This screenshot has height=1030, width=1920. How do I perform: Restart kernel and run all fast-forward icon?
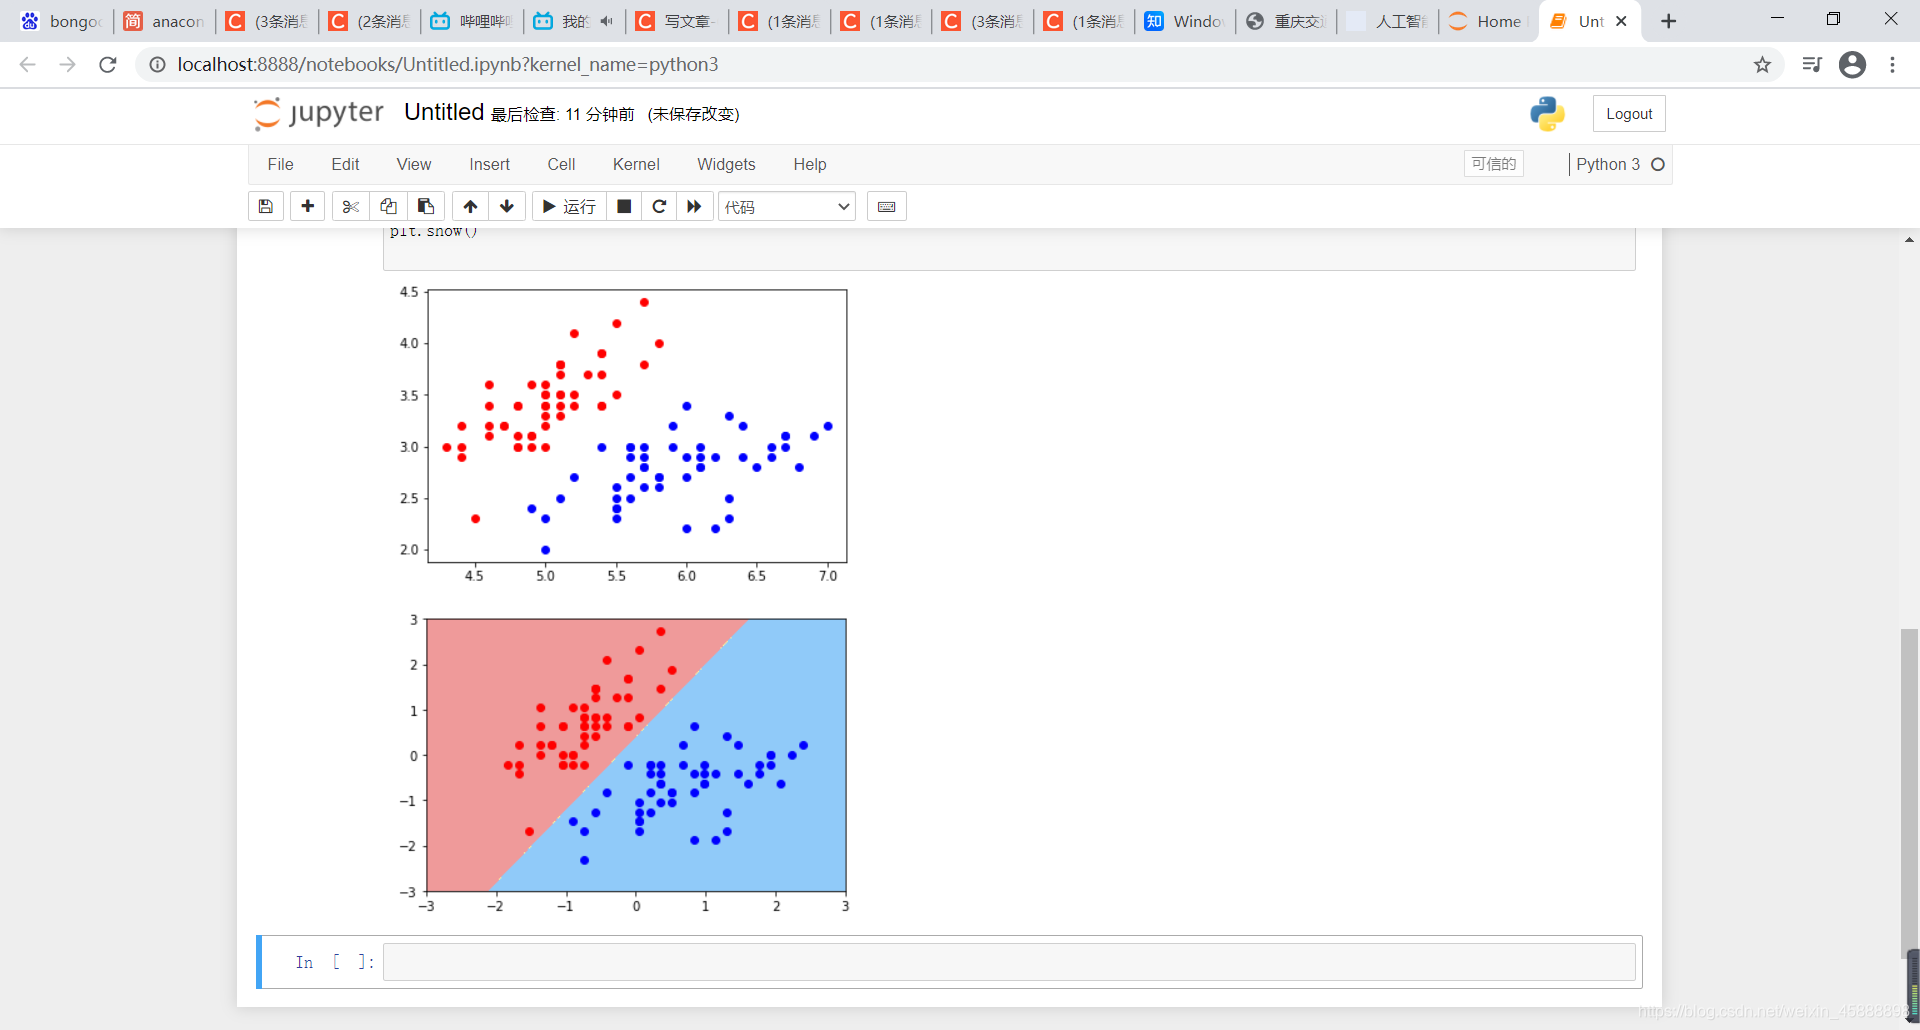[x=694, y=206]
